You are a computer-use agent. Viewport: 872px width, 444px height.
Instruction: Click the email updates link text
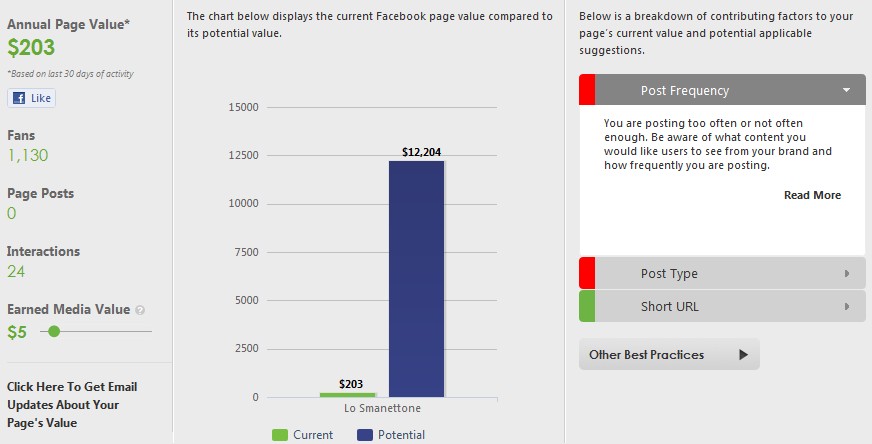point(72,404)
